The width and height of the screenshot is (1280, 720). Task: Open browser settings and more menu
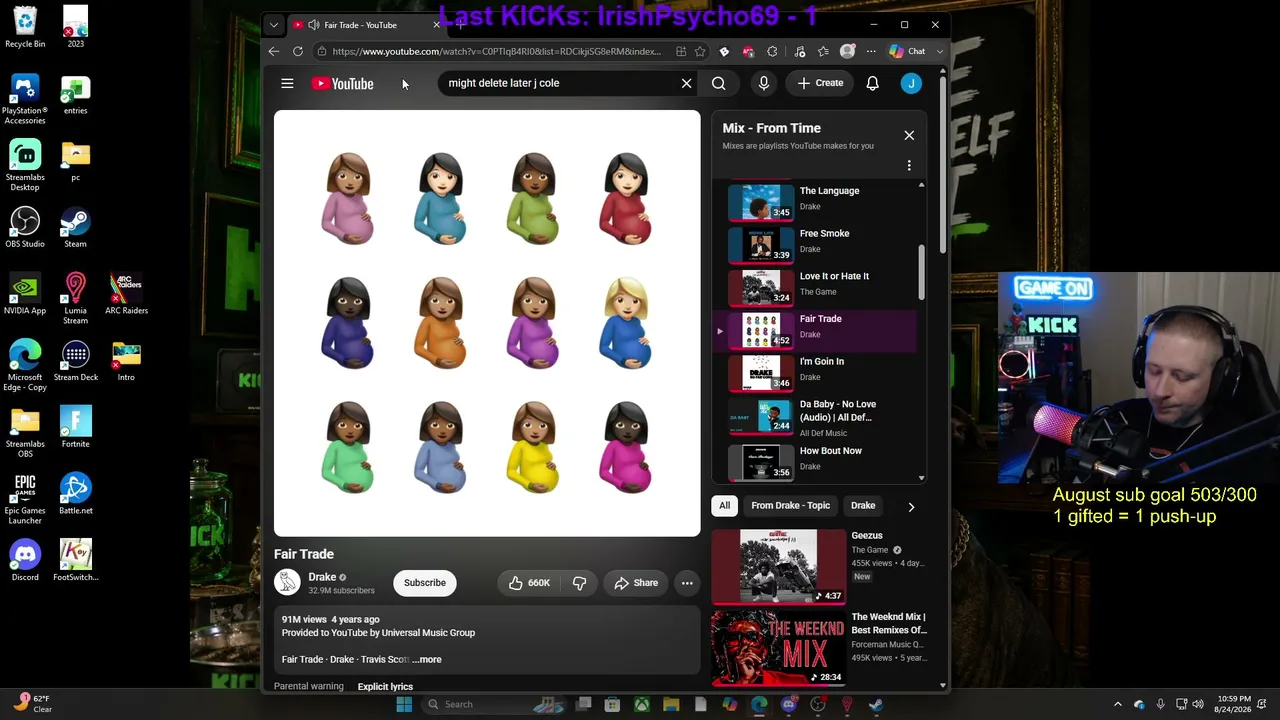coord(871,51)
